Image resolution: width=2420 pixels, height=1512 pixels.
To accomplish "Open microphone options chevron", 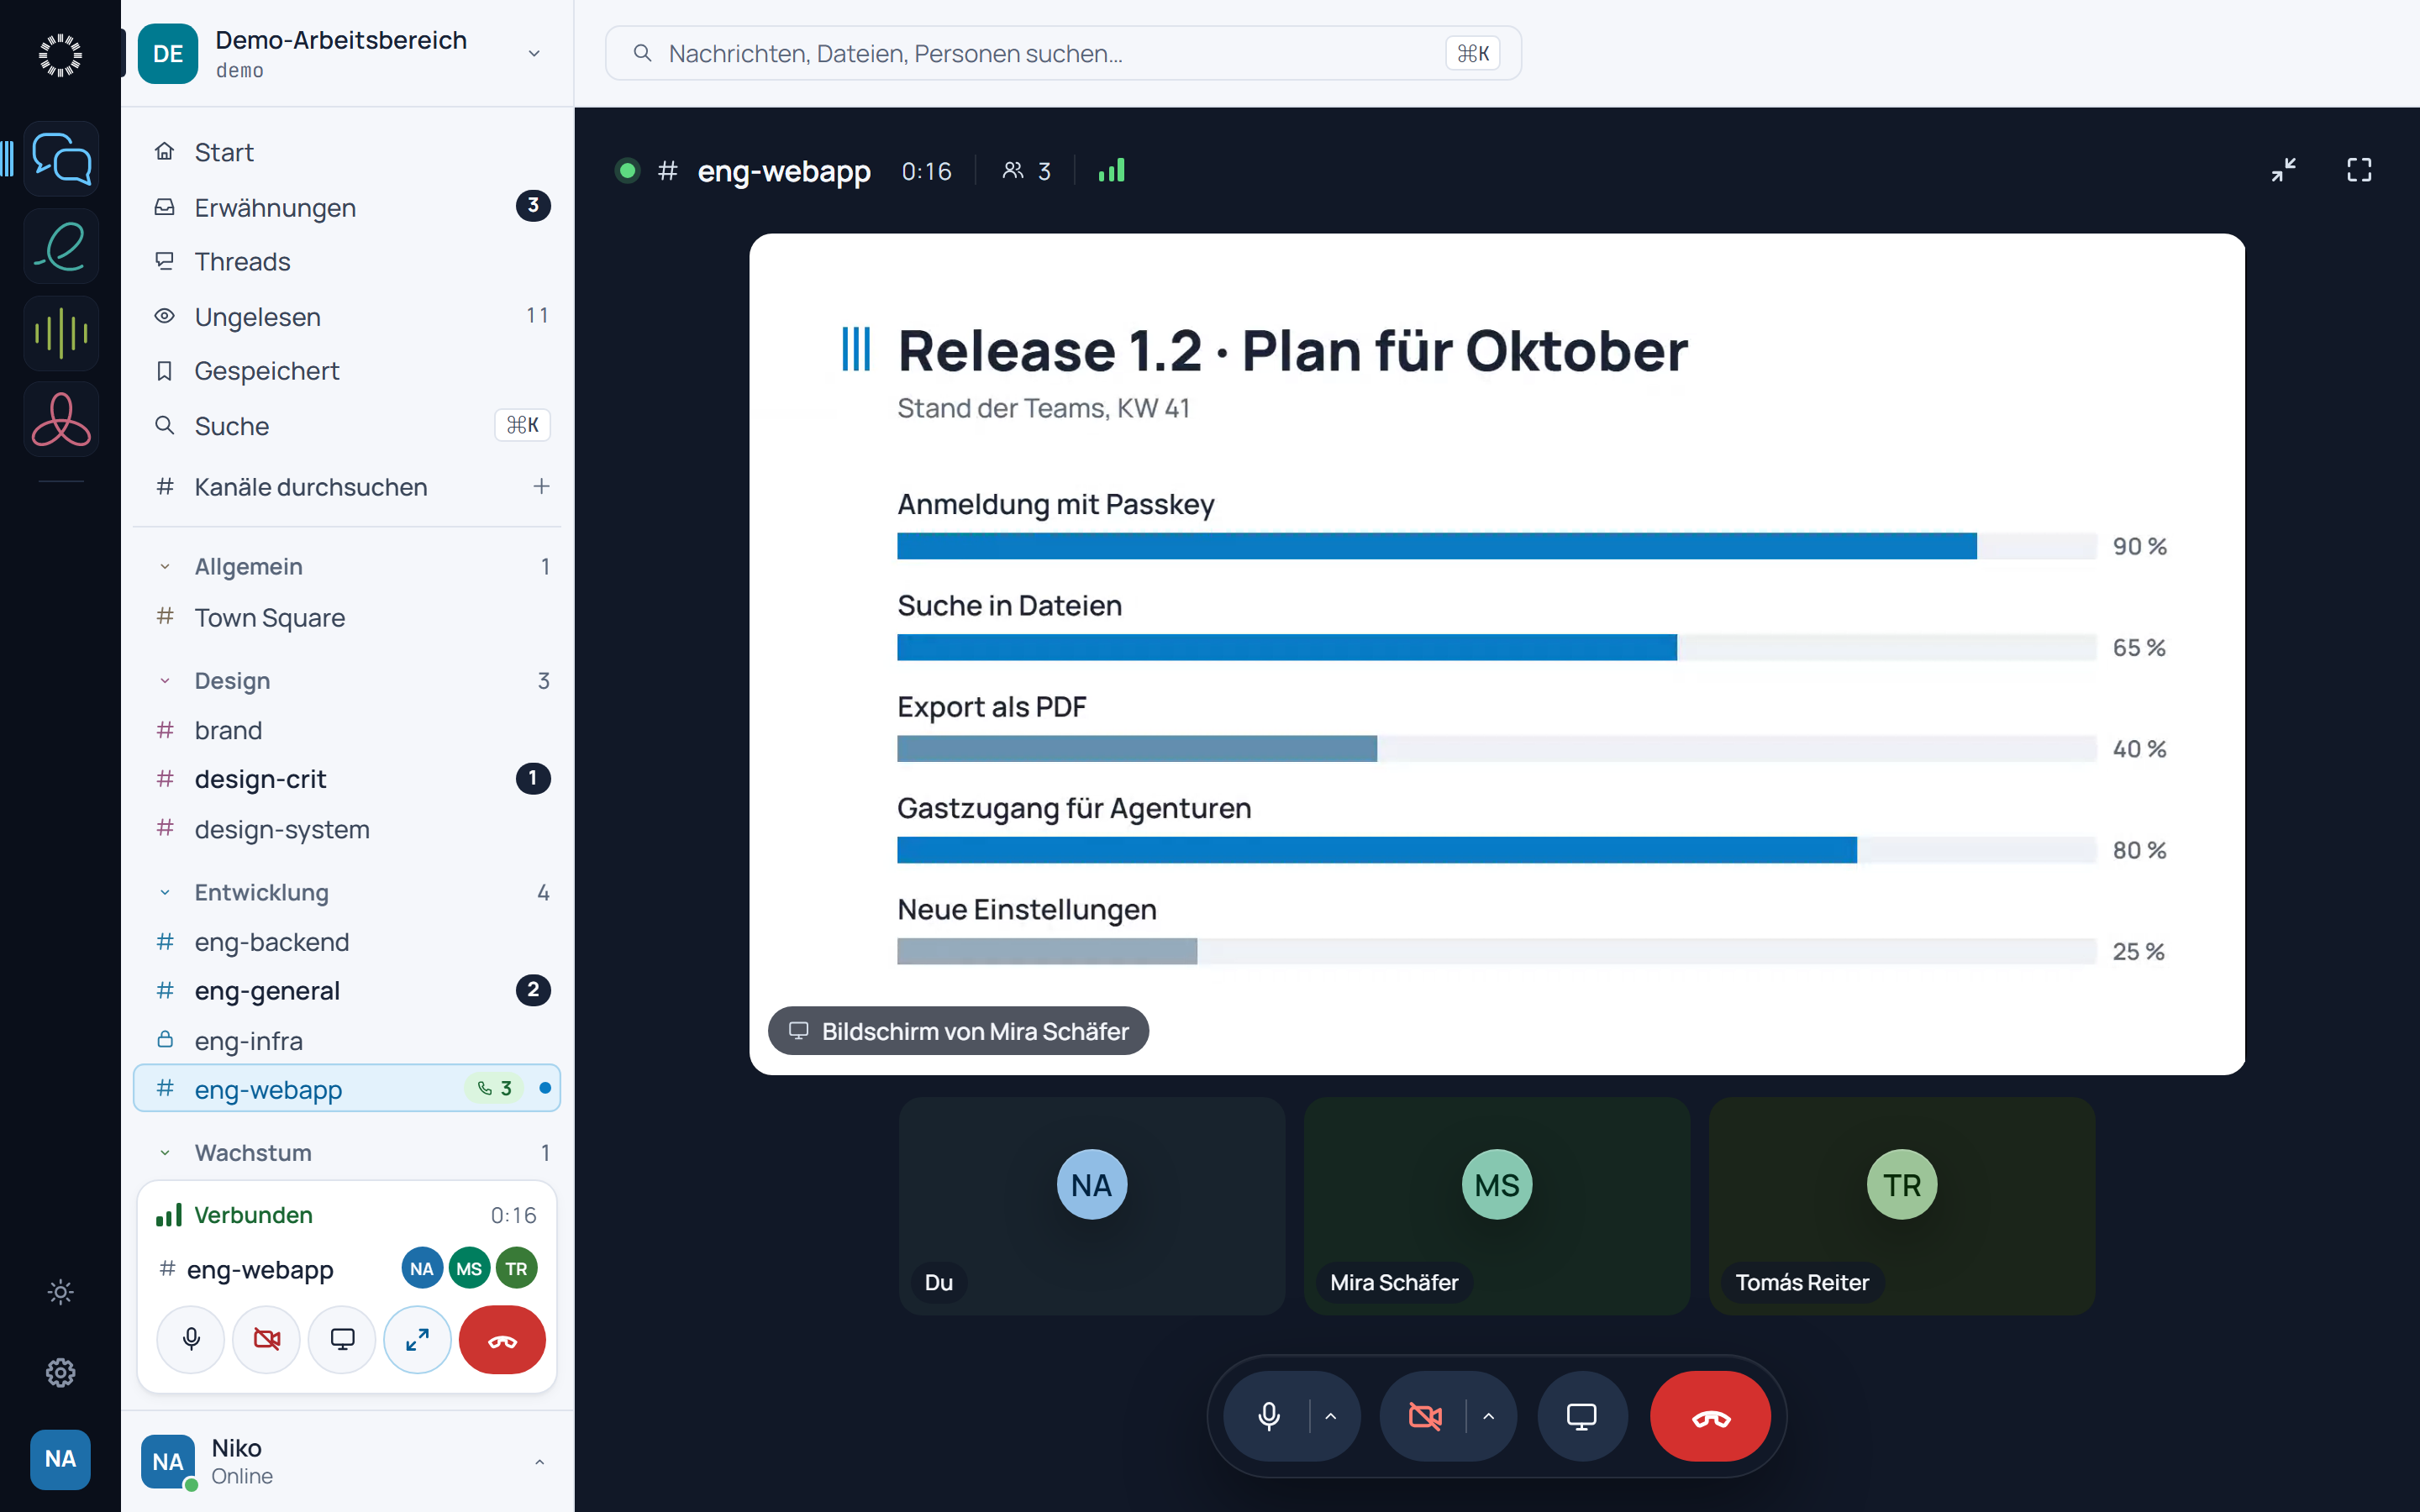I will (1331, 1416).
